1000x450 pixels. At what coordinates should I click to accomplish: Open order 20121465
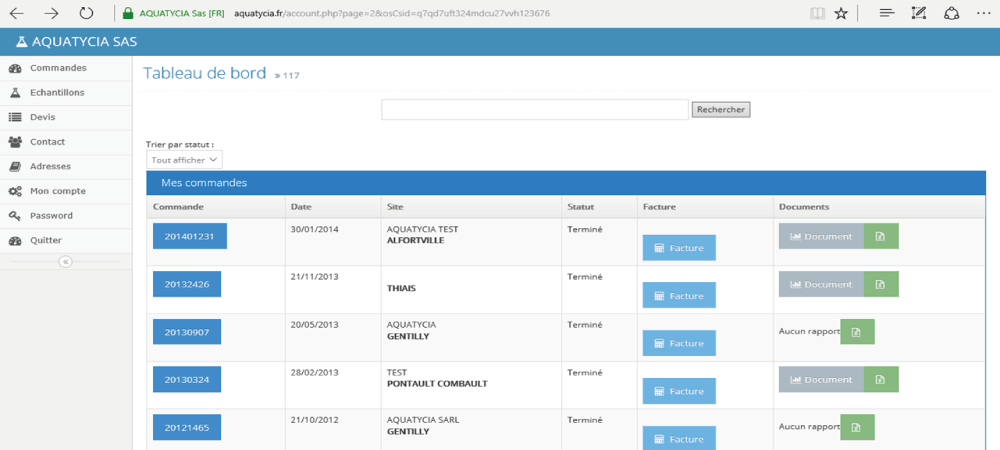click(x=187, y=428)
